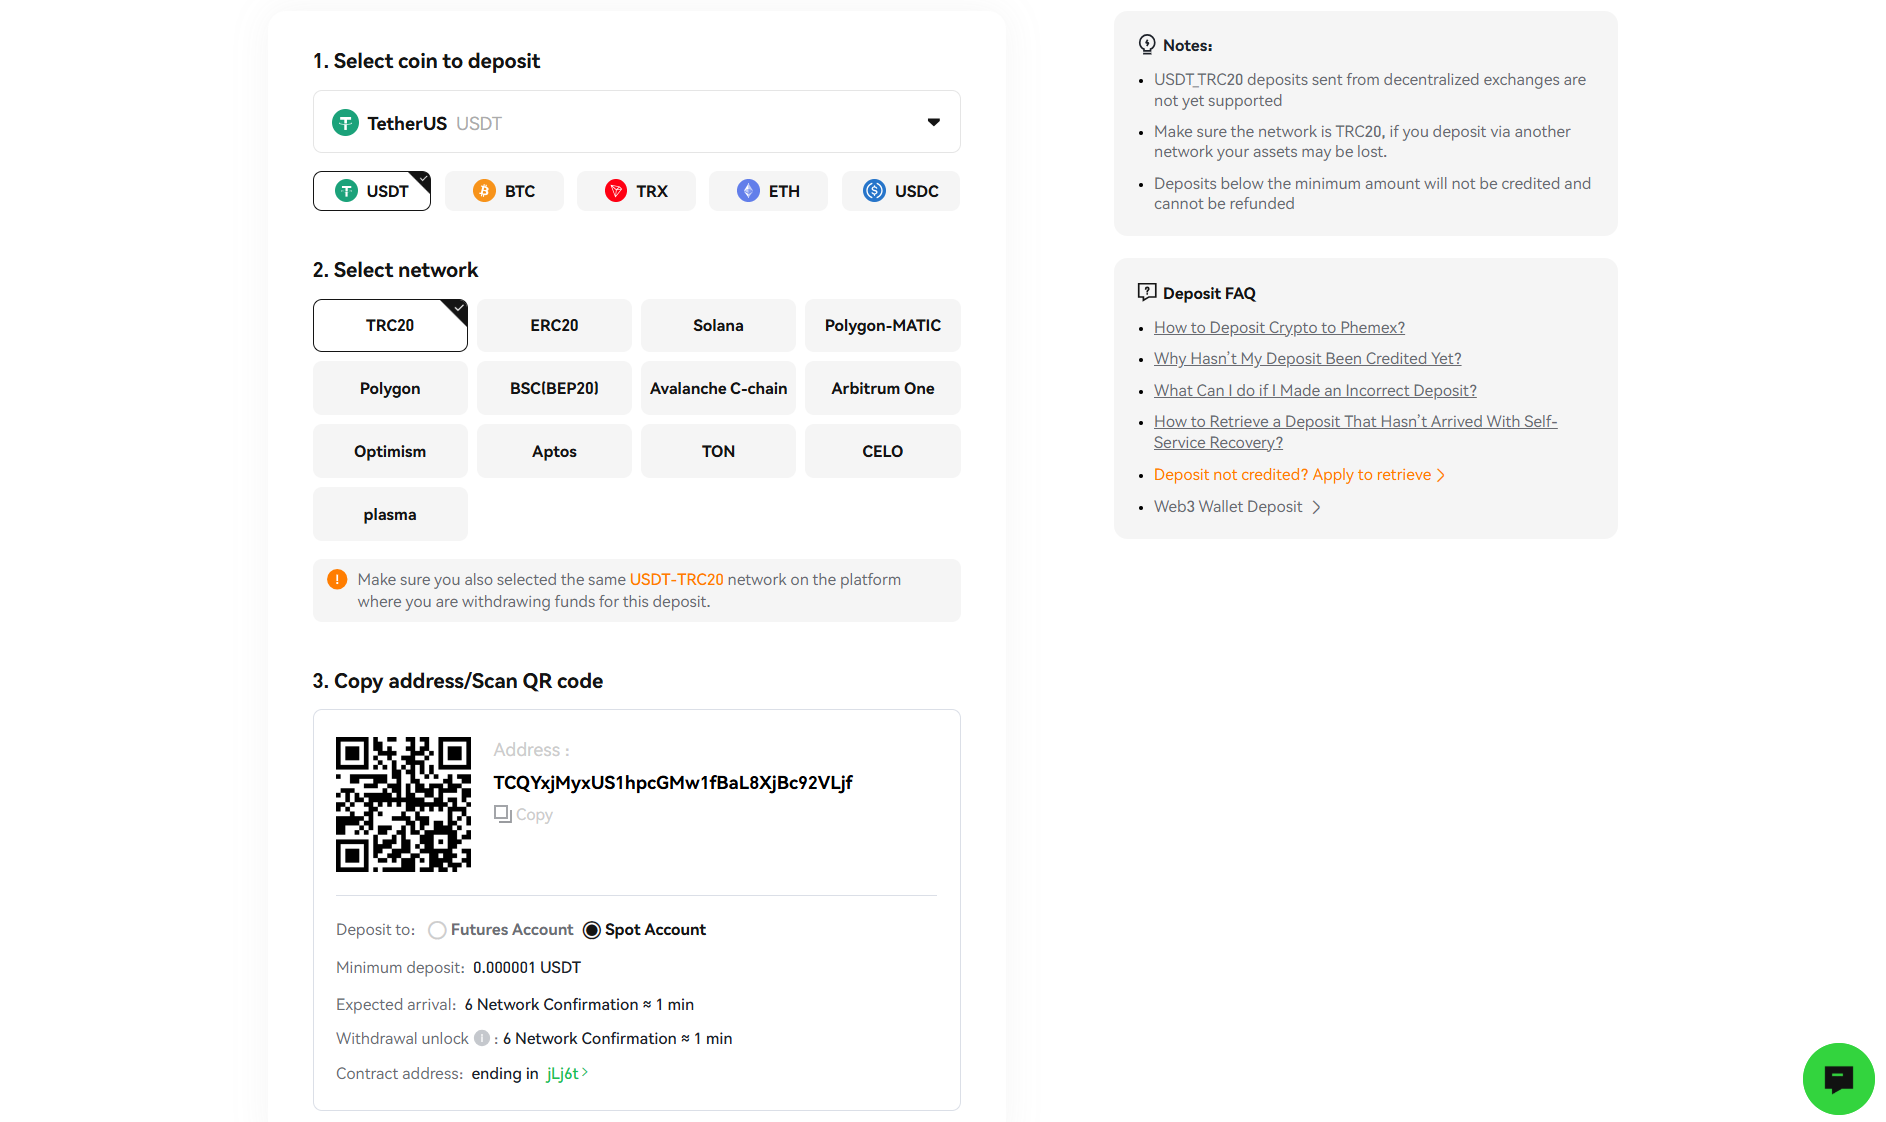This screenshot has height=1122, width=1886.
Task: Click the live chat support icon
Action: coord(1837,1078)
